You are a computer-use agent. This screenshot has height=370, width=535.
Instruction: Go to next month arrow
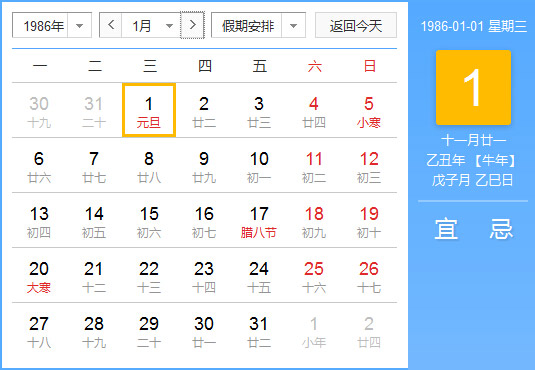(x=192, y=25)
